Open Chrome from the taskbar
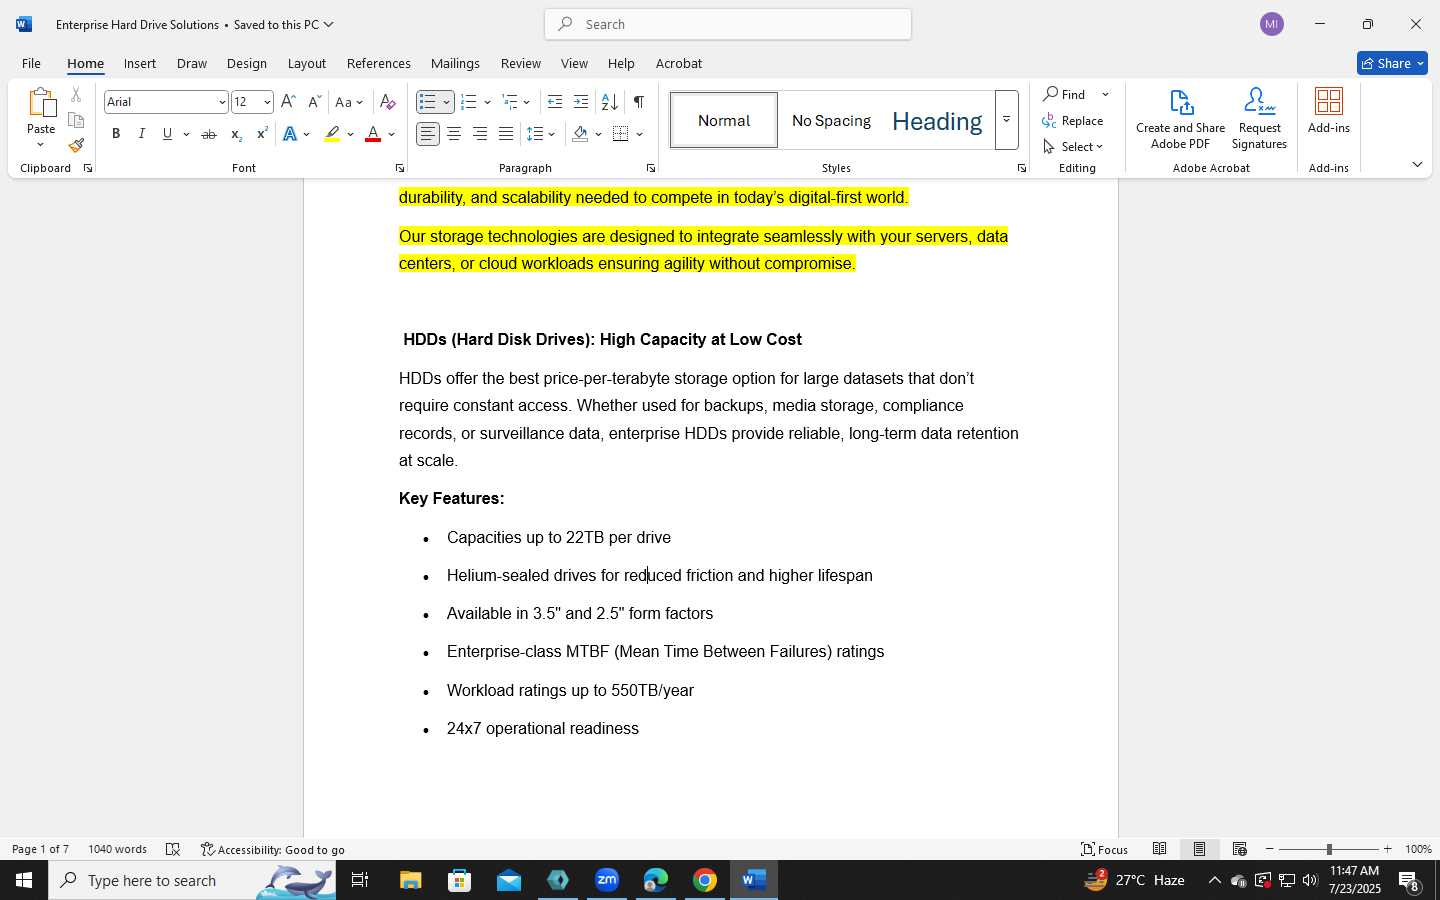The image size is (1440, 900). coord(705,880)
